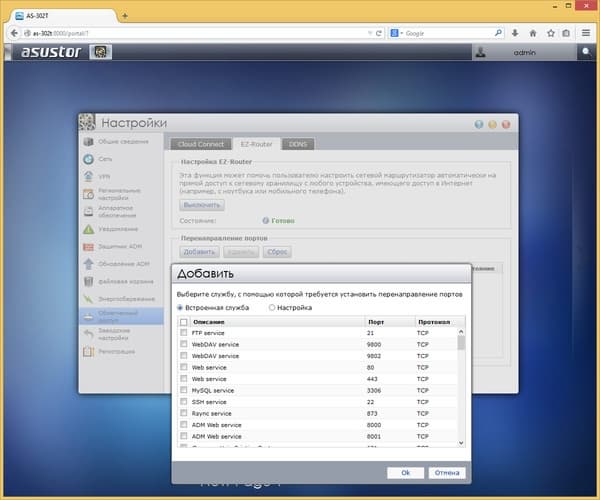Click services list scrollbar thumb
Viewport: 600px width, 500px height.
pyautogui.click(x=461, y=343)
